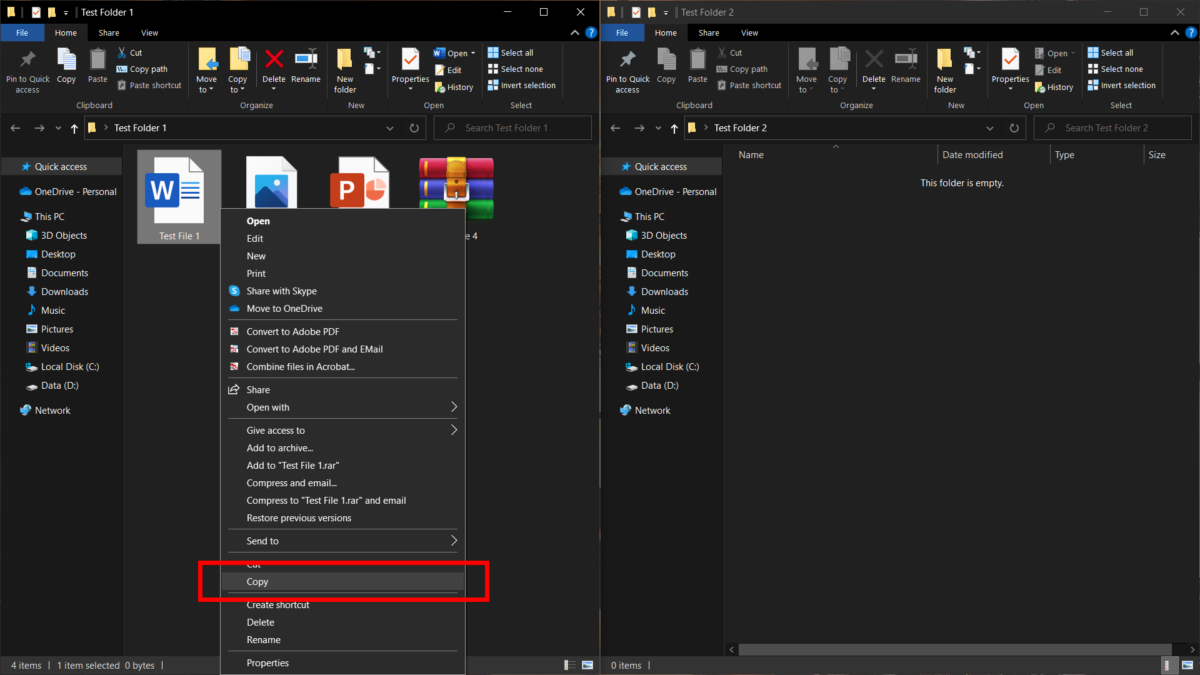Image resolution: width=1200 pixels, height=675 pixels.
Task: Pin to Quick access in Test Folder 2 ribbon
Action: [628, 71]
